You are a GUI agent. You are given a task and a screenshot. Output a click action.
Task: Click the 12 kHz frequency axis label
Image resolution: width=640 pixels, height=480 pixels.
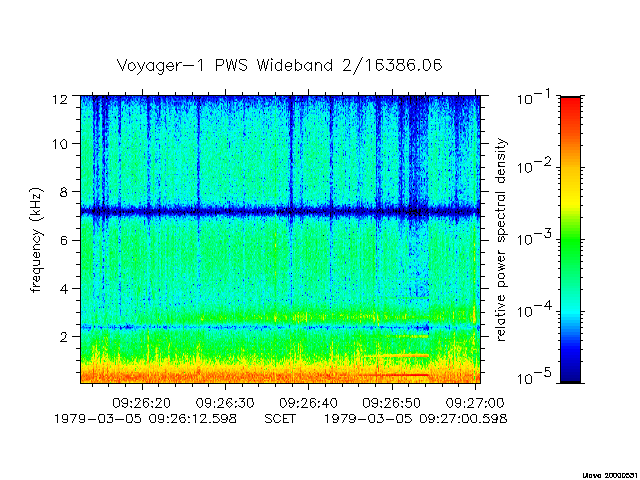(60, 99)
